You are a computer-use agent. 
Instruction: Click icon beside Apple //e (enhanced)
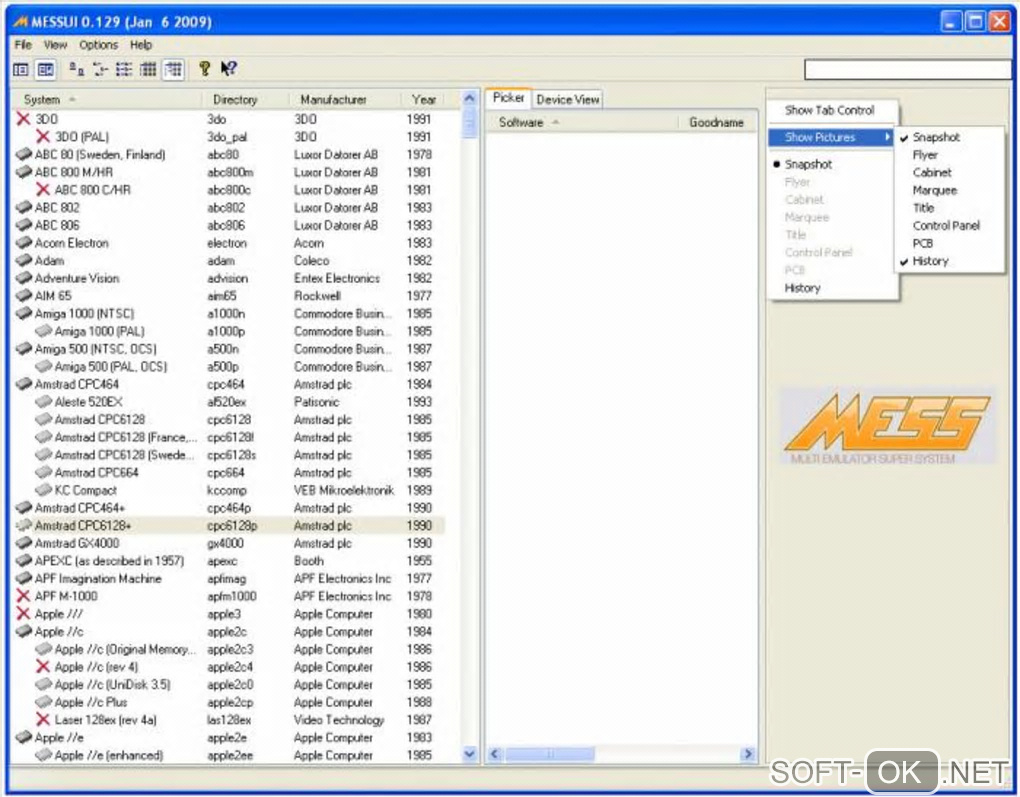coord(43,755)
